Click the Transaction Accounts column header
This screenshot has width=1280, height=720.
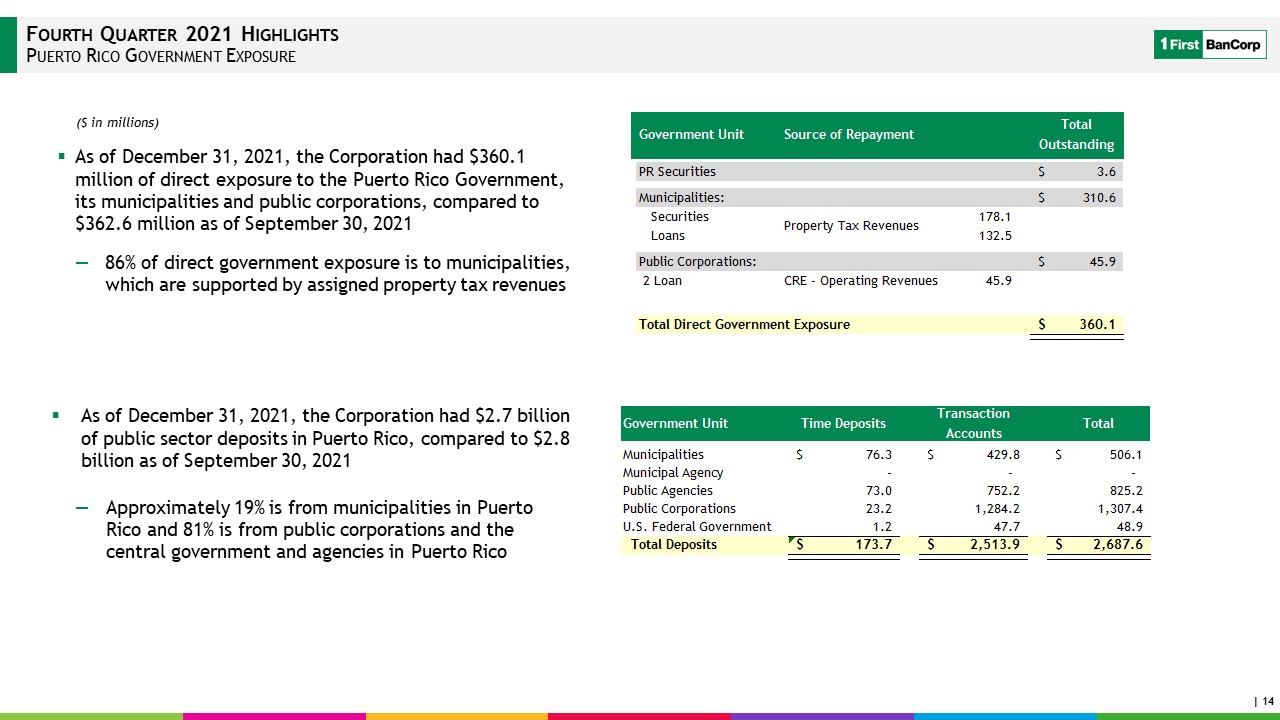click(x=973, y=423)
